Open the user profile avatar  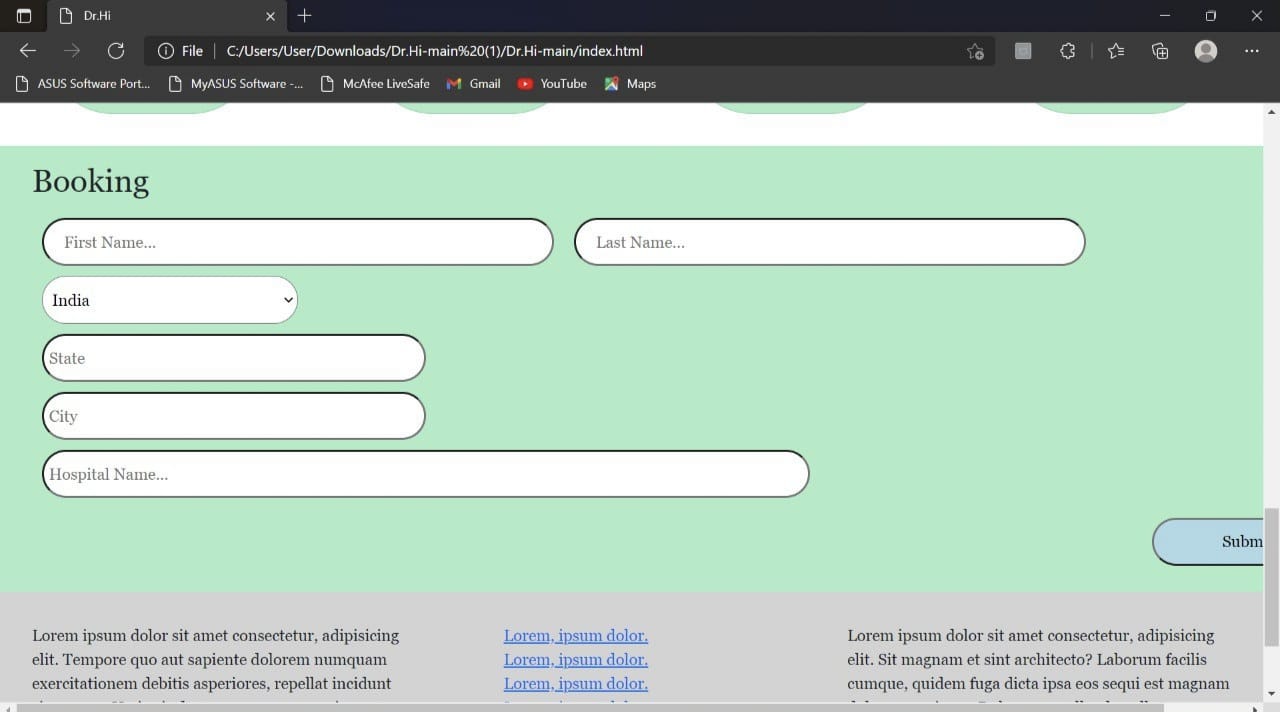(1206, 51)
